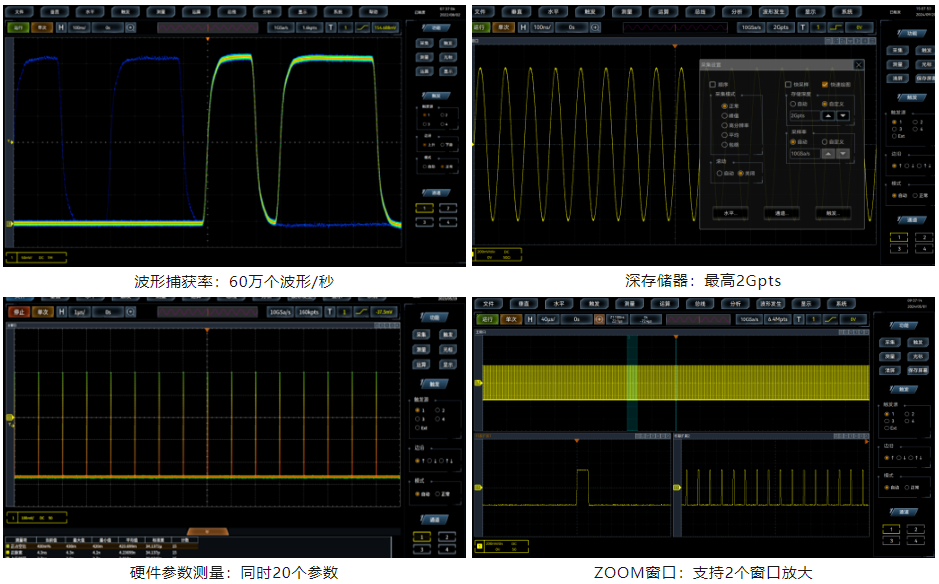Click the 水平... button in the acquisition dialog

point(729,213)
